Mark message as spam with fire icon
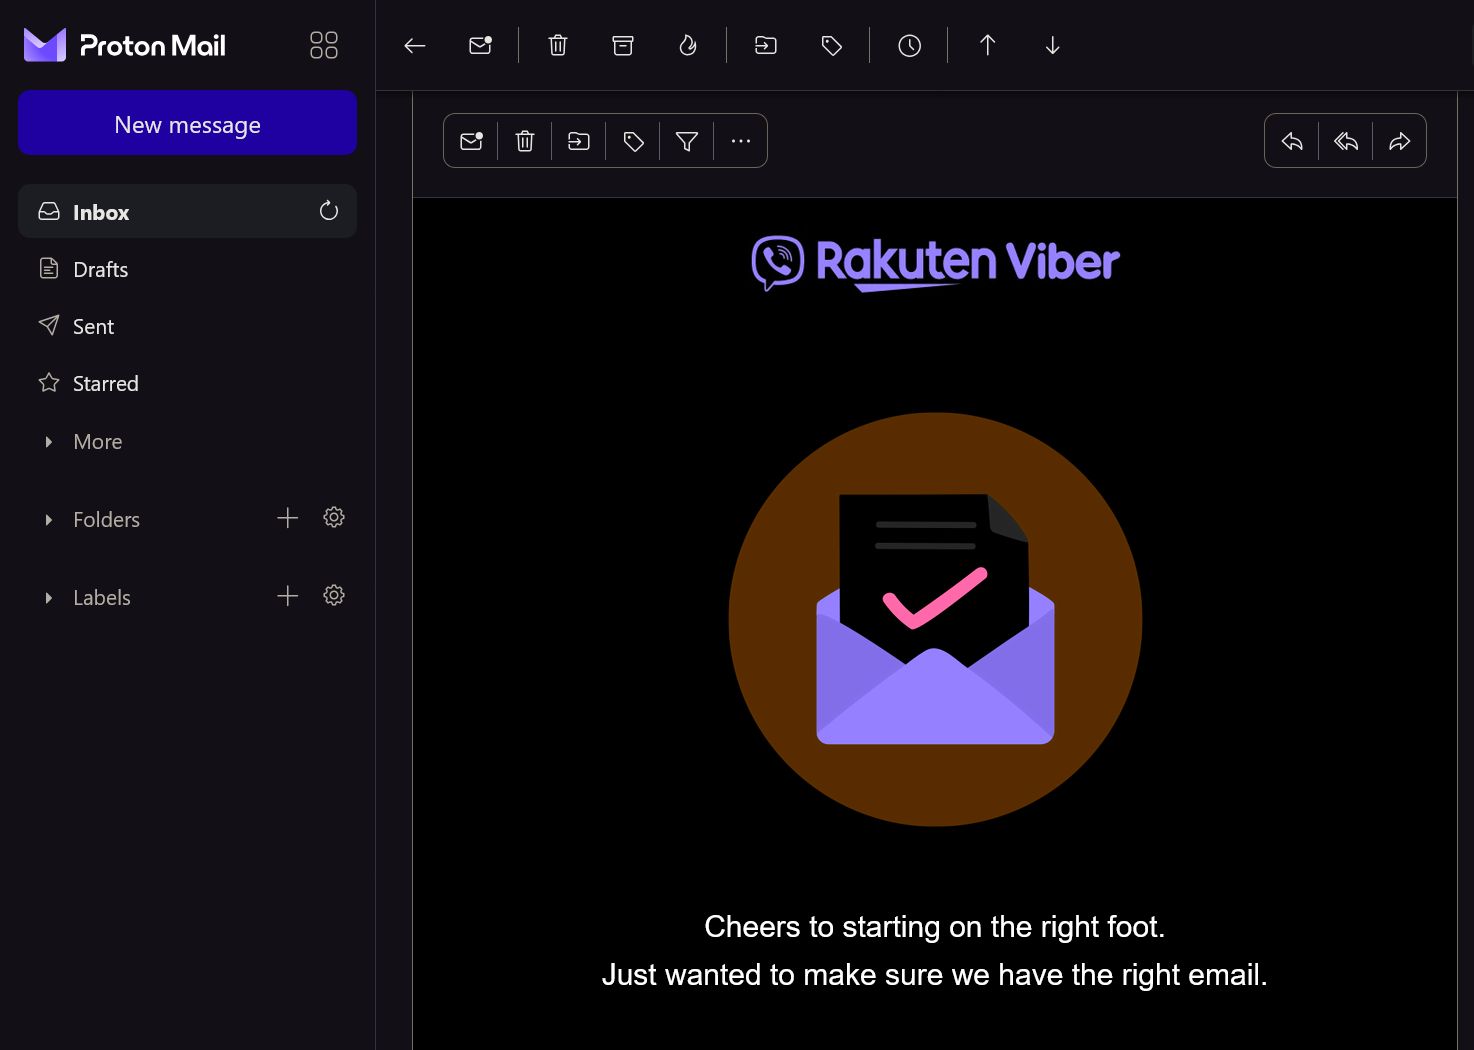The image size is (1474, 1050). [x=688, y=45]
